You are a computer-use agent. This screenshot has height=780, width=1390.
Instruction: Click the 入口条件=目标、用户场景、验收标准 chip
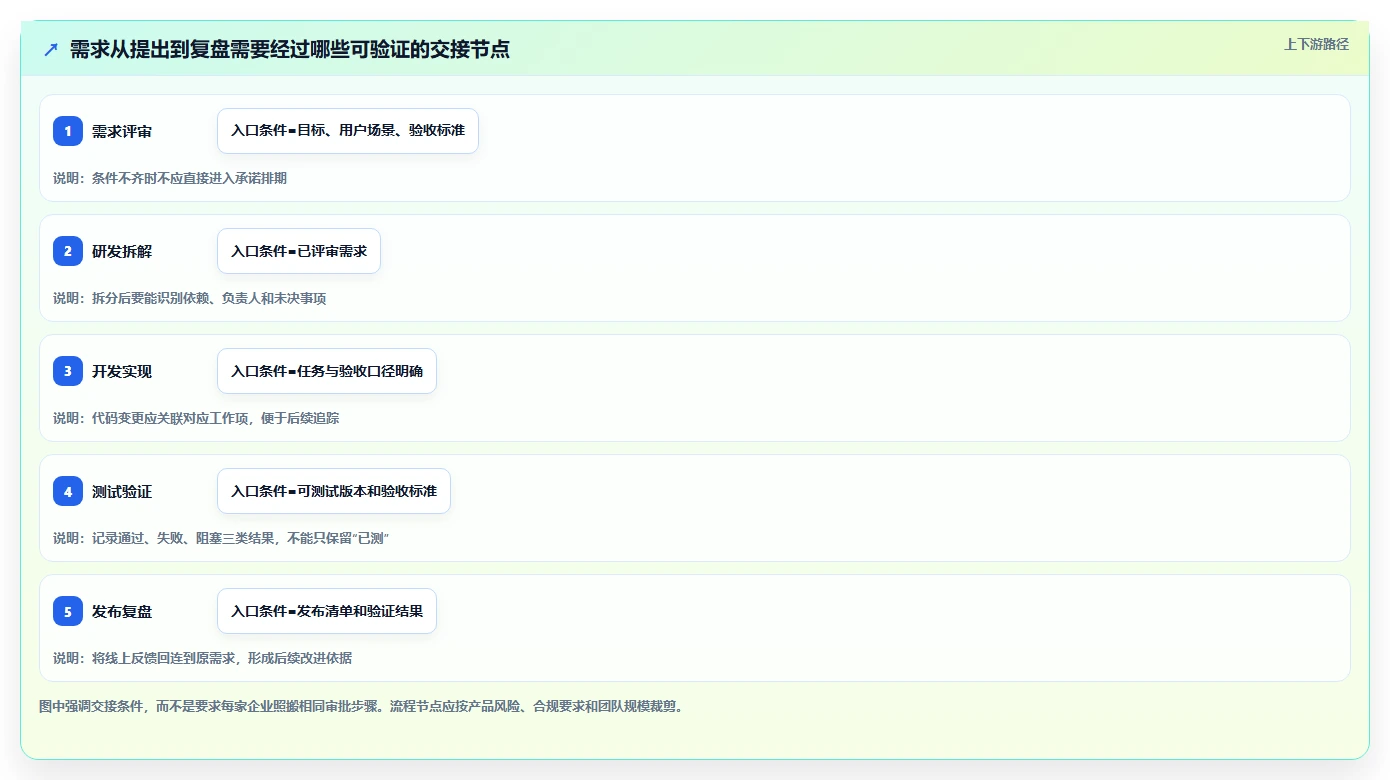348,131
